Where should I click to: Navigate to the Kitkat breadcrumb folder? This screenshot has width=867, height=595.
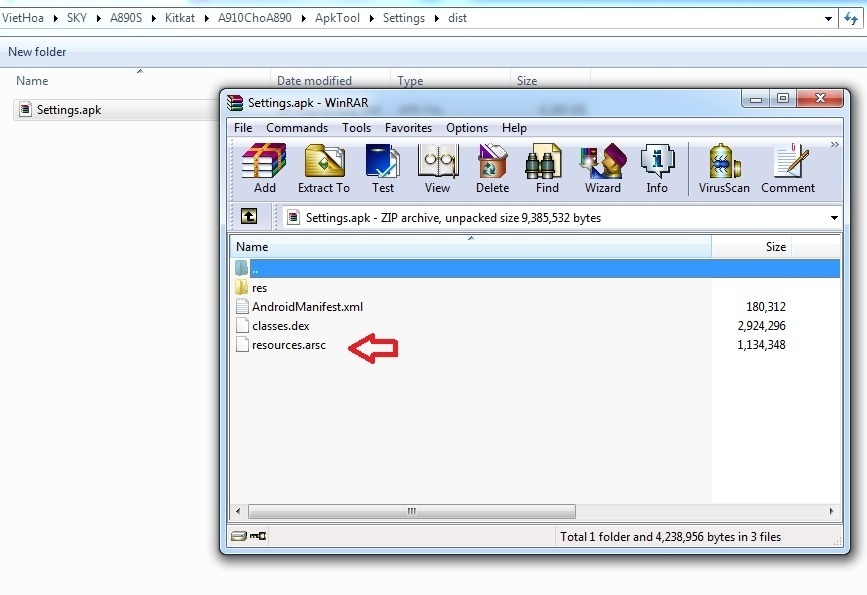point(180,18)
